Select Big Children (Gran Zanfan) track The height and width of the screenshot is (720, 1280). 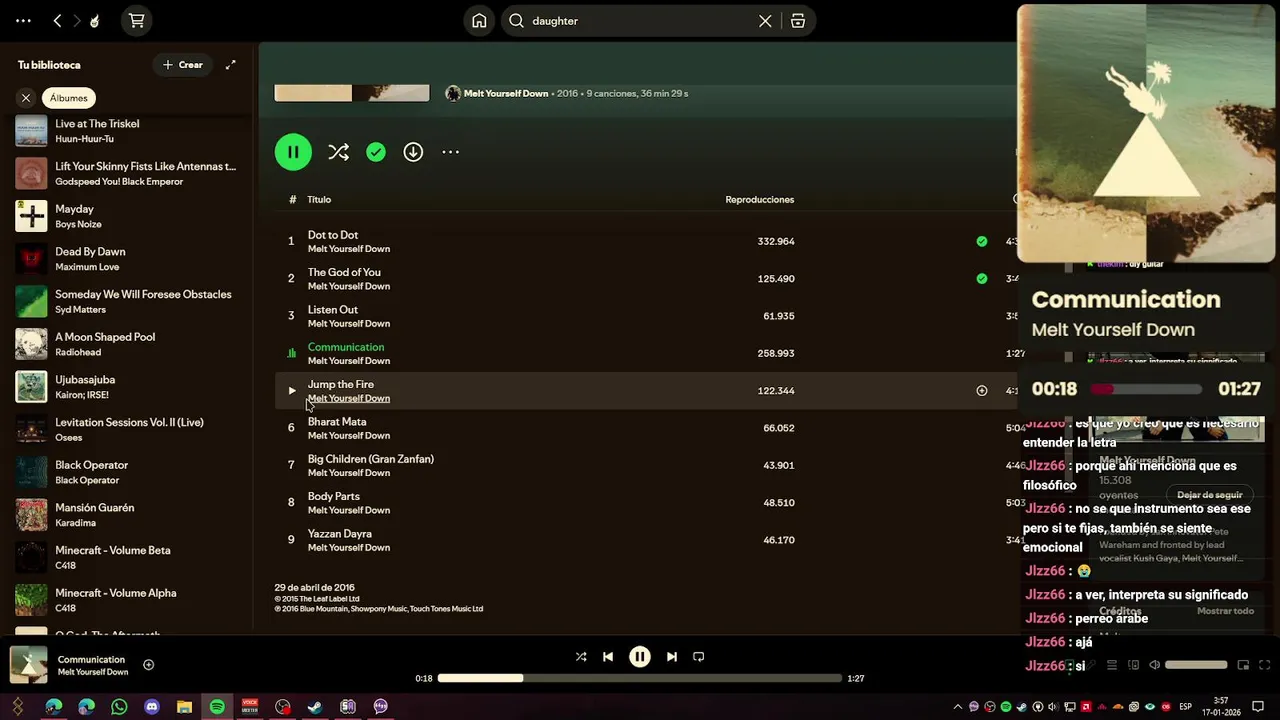point(371,459)
